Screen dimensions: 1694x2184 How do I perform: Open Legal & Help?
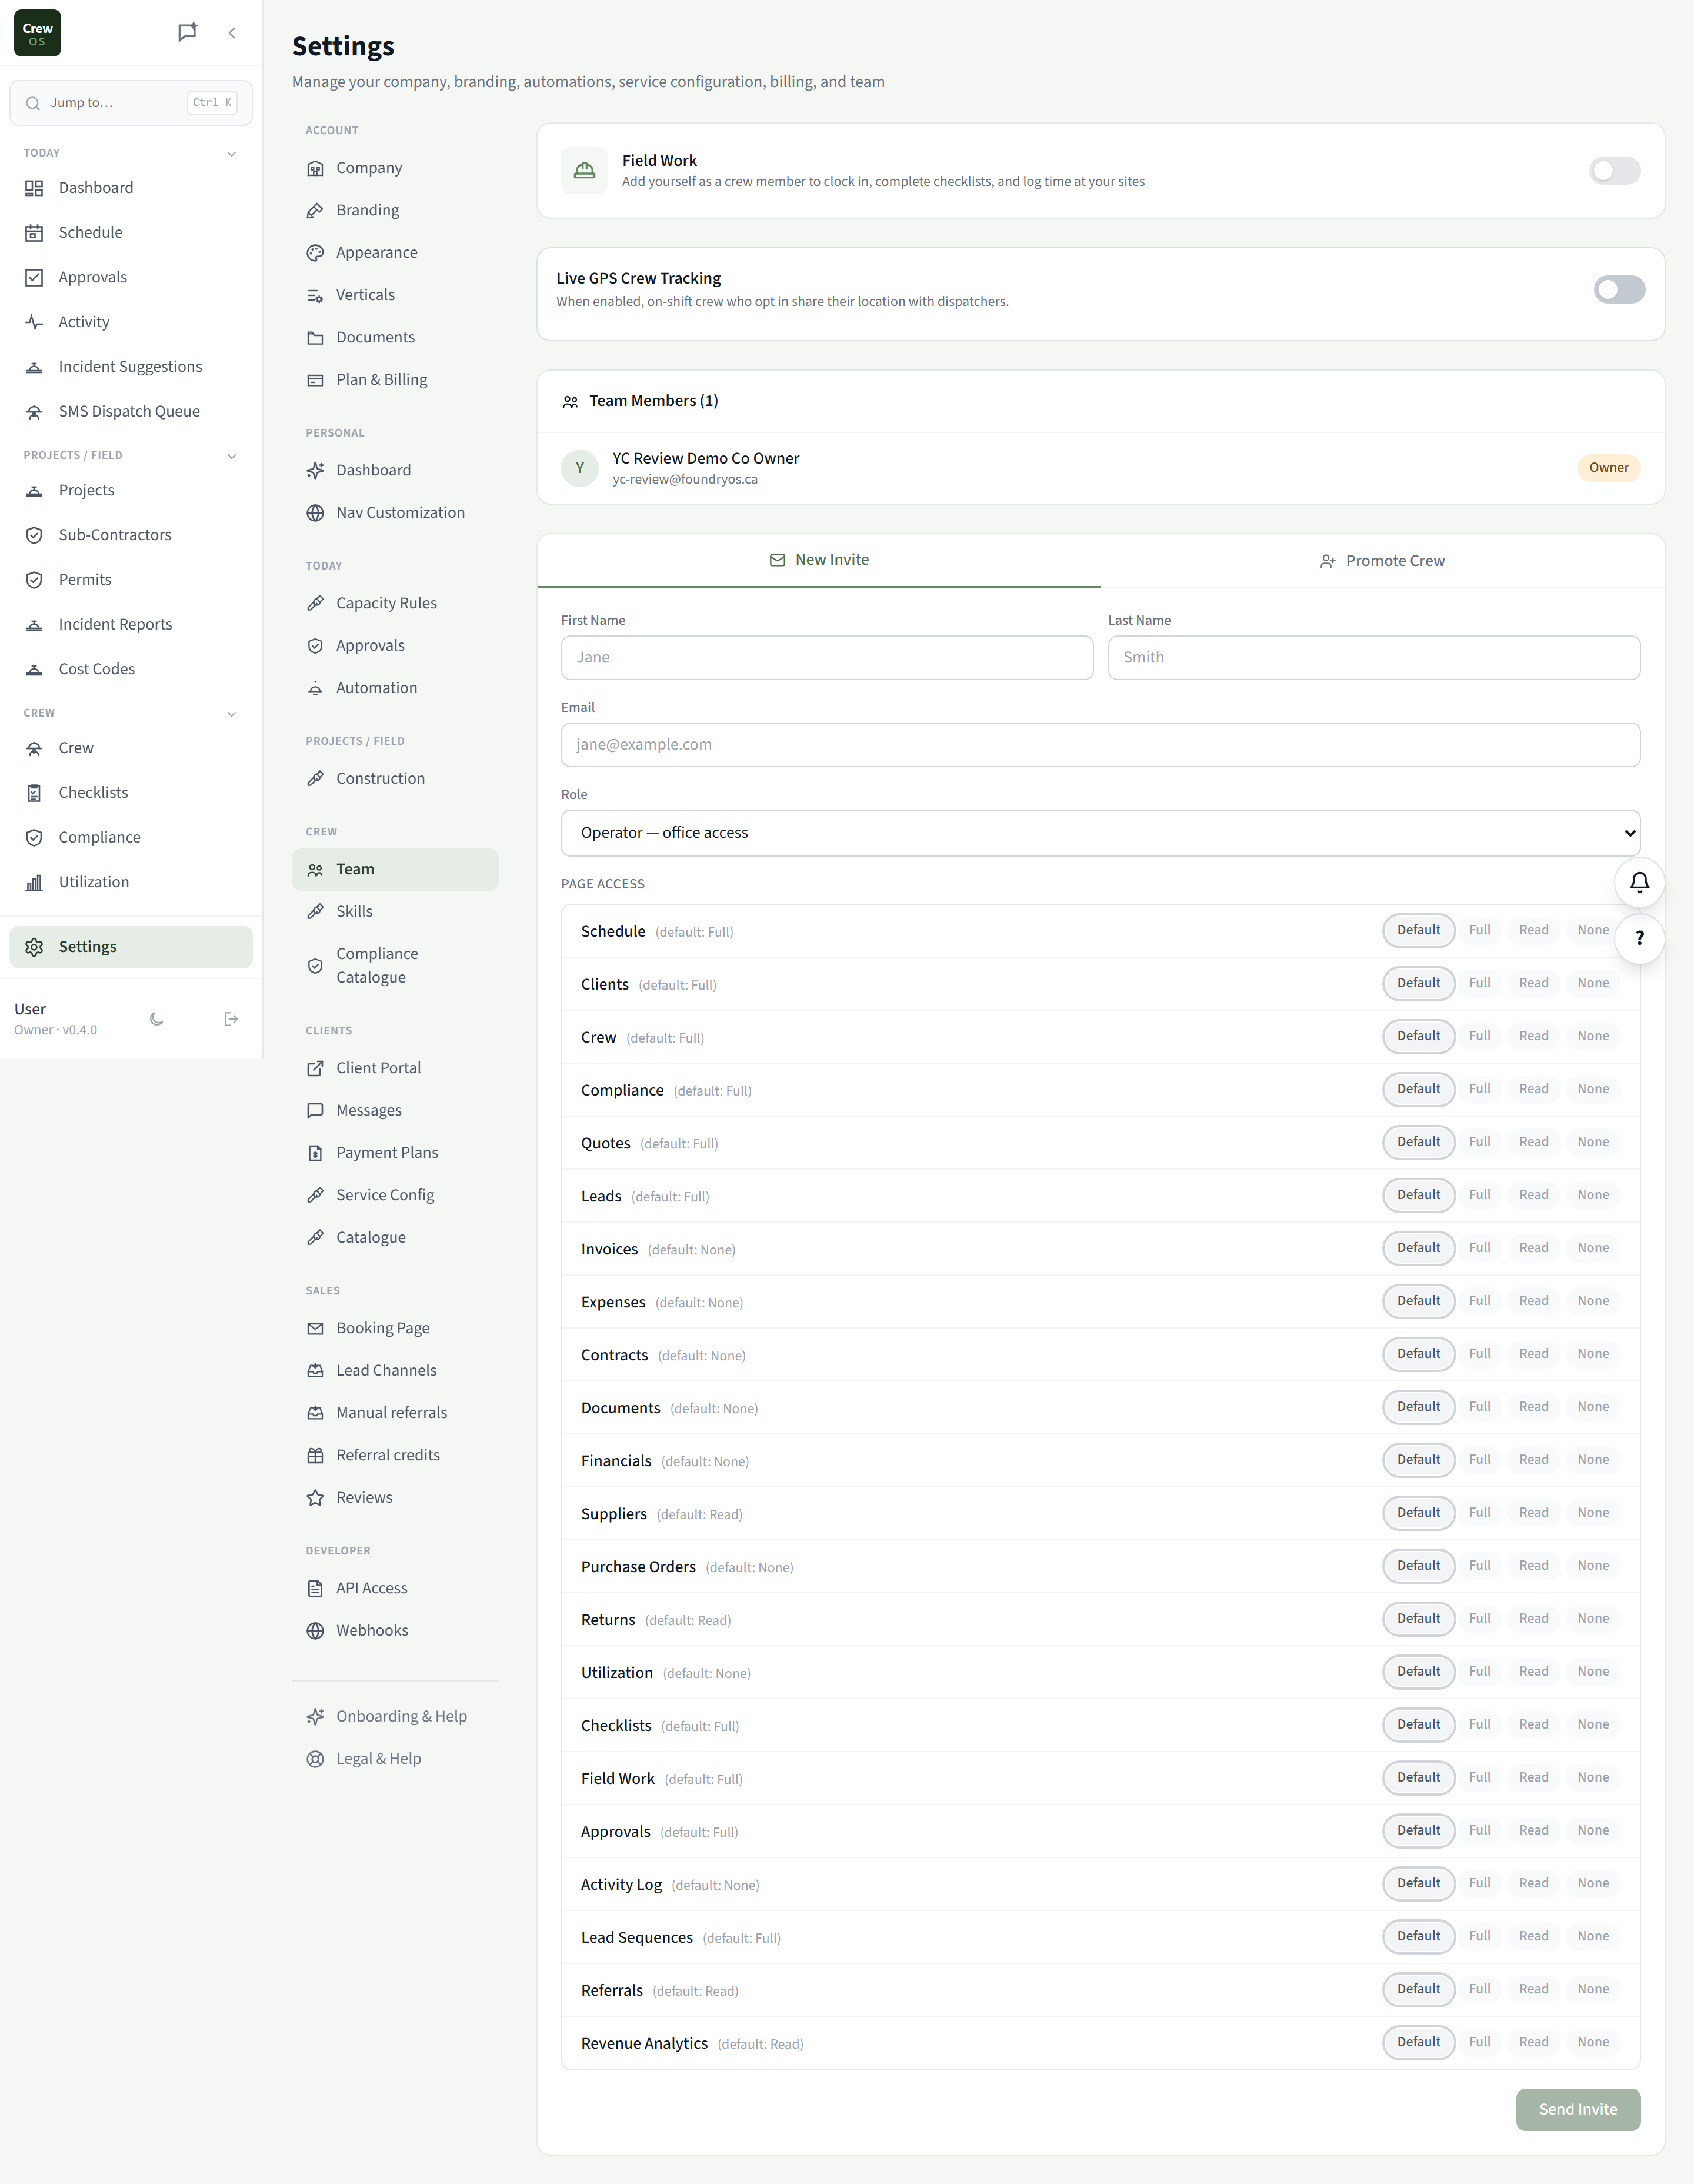pyautogui.click(x=395, y=1759)
